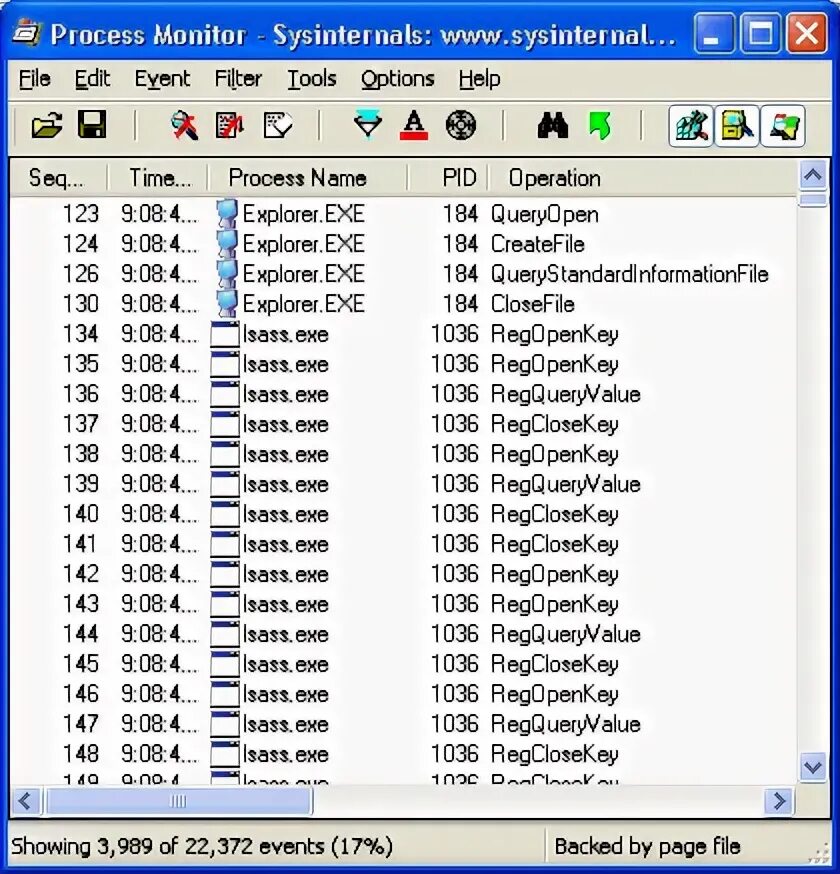Open the File menu
This screenshot has width=840, height=874.
pos(35,79)
